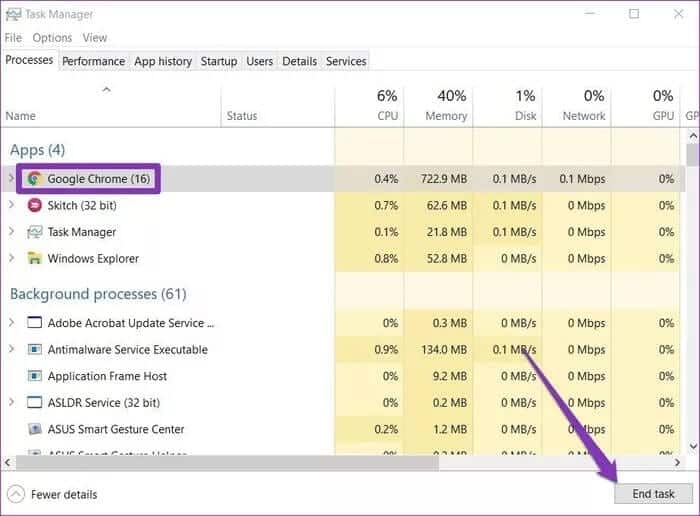The width and height of the screenshot is (700, 516).
Task: Click the Adobe Acrobat Update Service icon
Action: click(34, 322)
